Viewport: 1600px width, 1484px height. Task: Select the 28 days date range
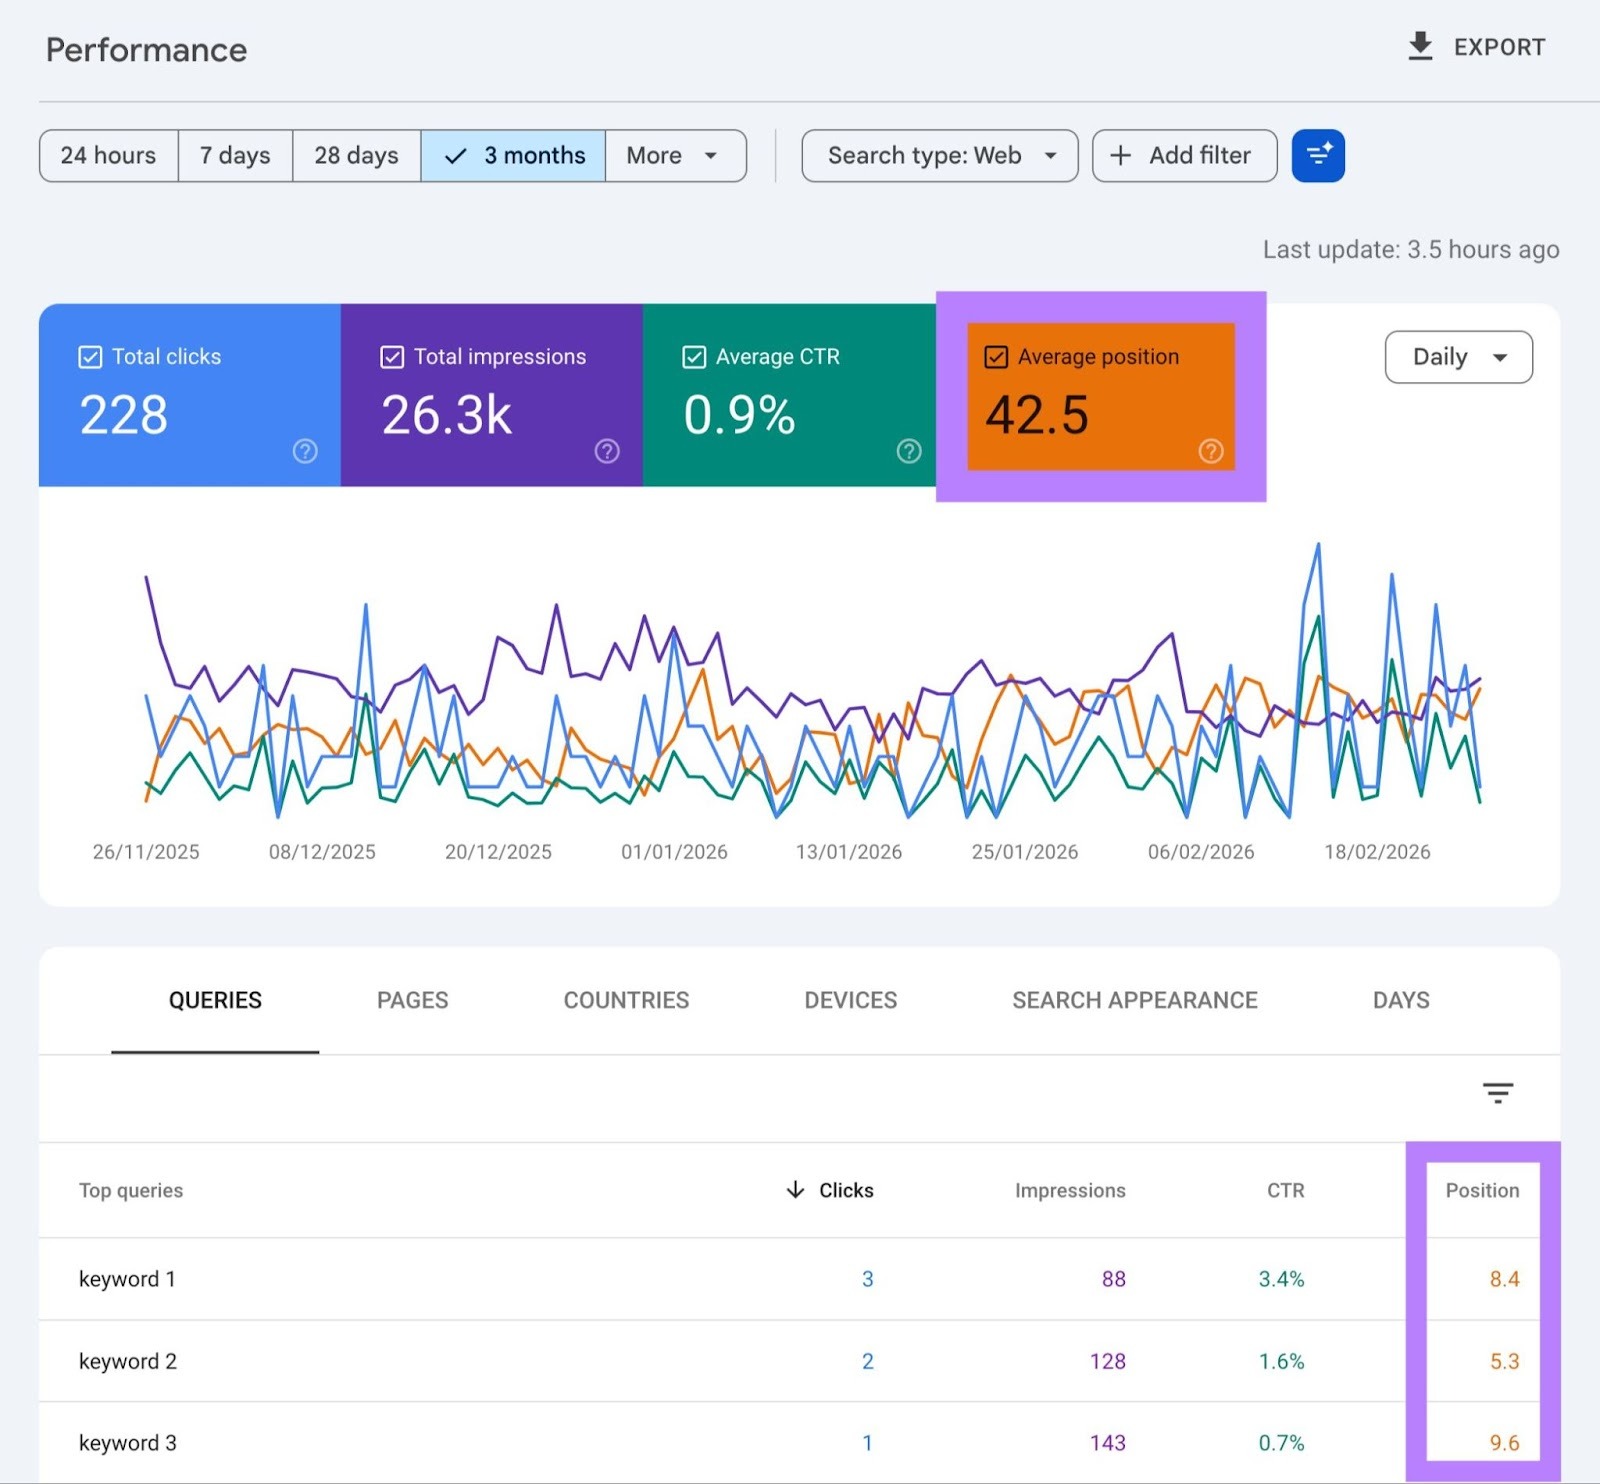click(355, 155)
